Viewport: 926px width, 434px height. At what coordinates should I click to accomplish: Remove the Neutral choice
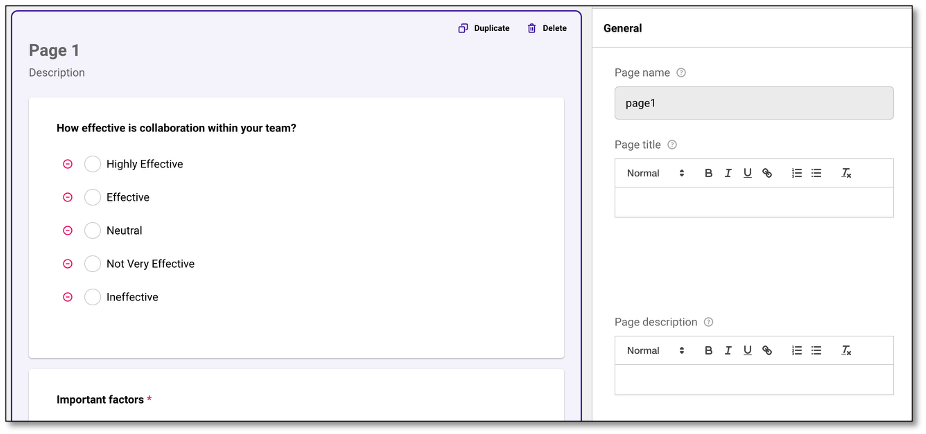(x=67, y=230)
